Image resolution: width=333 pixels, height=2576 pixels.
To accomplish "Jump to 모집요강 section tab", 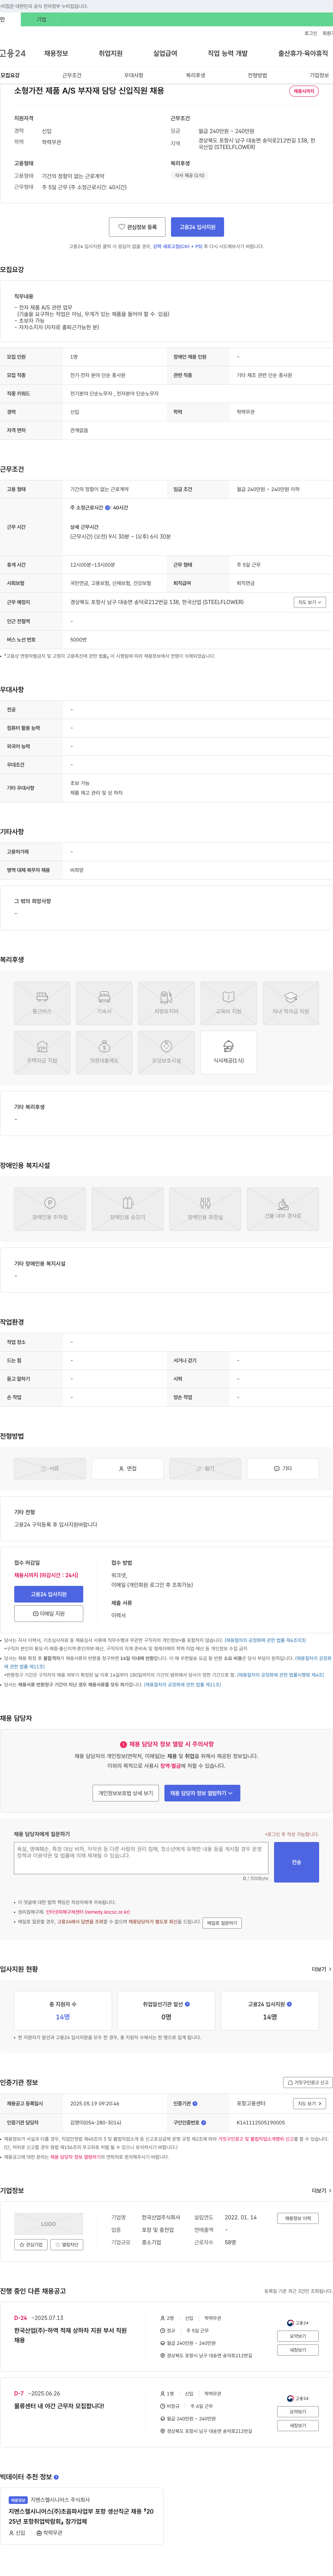I will click(x=10, y=75).
